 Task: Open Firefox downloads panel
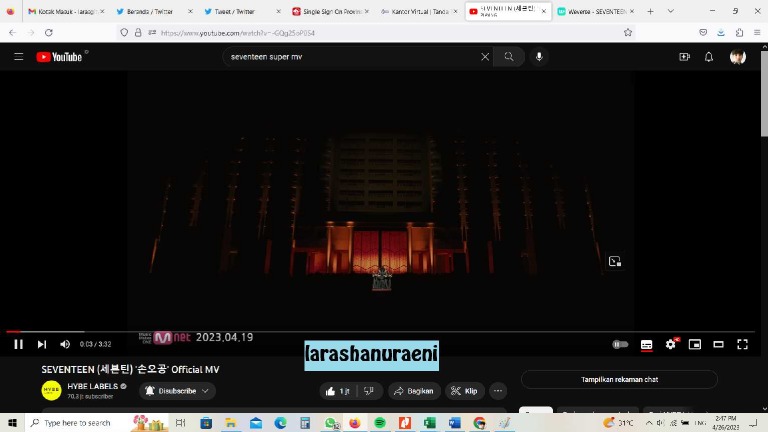[721, 33]
